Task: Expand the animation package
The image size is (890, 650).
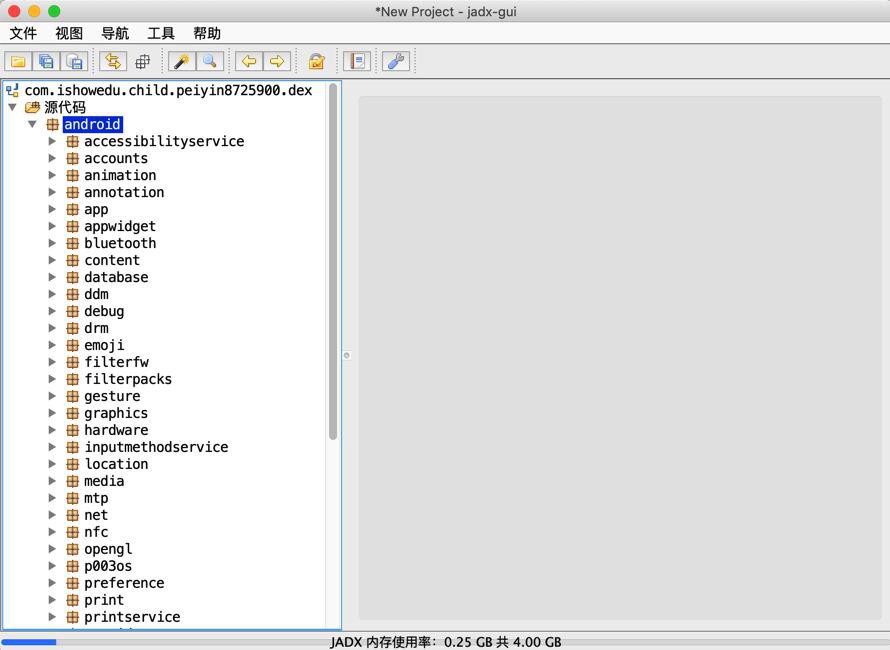Action: coord(52,175)
